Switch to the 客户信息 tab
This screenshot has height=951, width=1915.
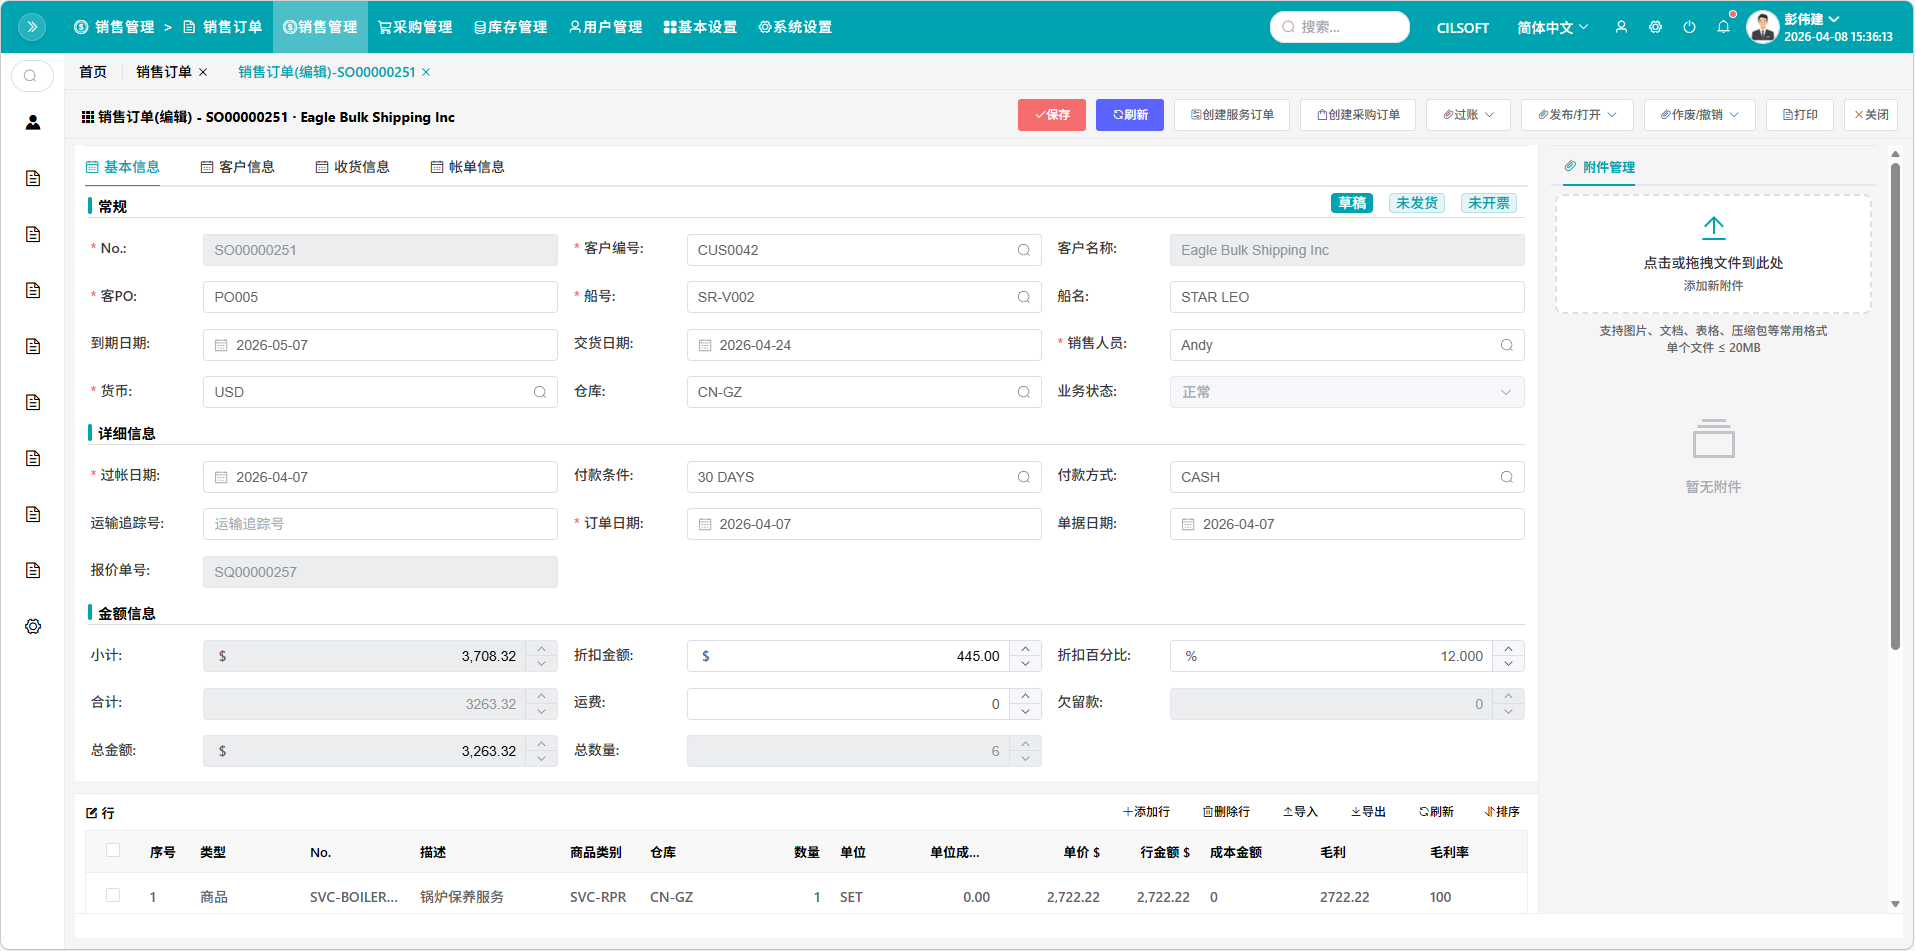(x=238, y=167)
